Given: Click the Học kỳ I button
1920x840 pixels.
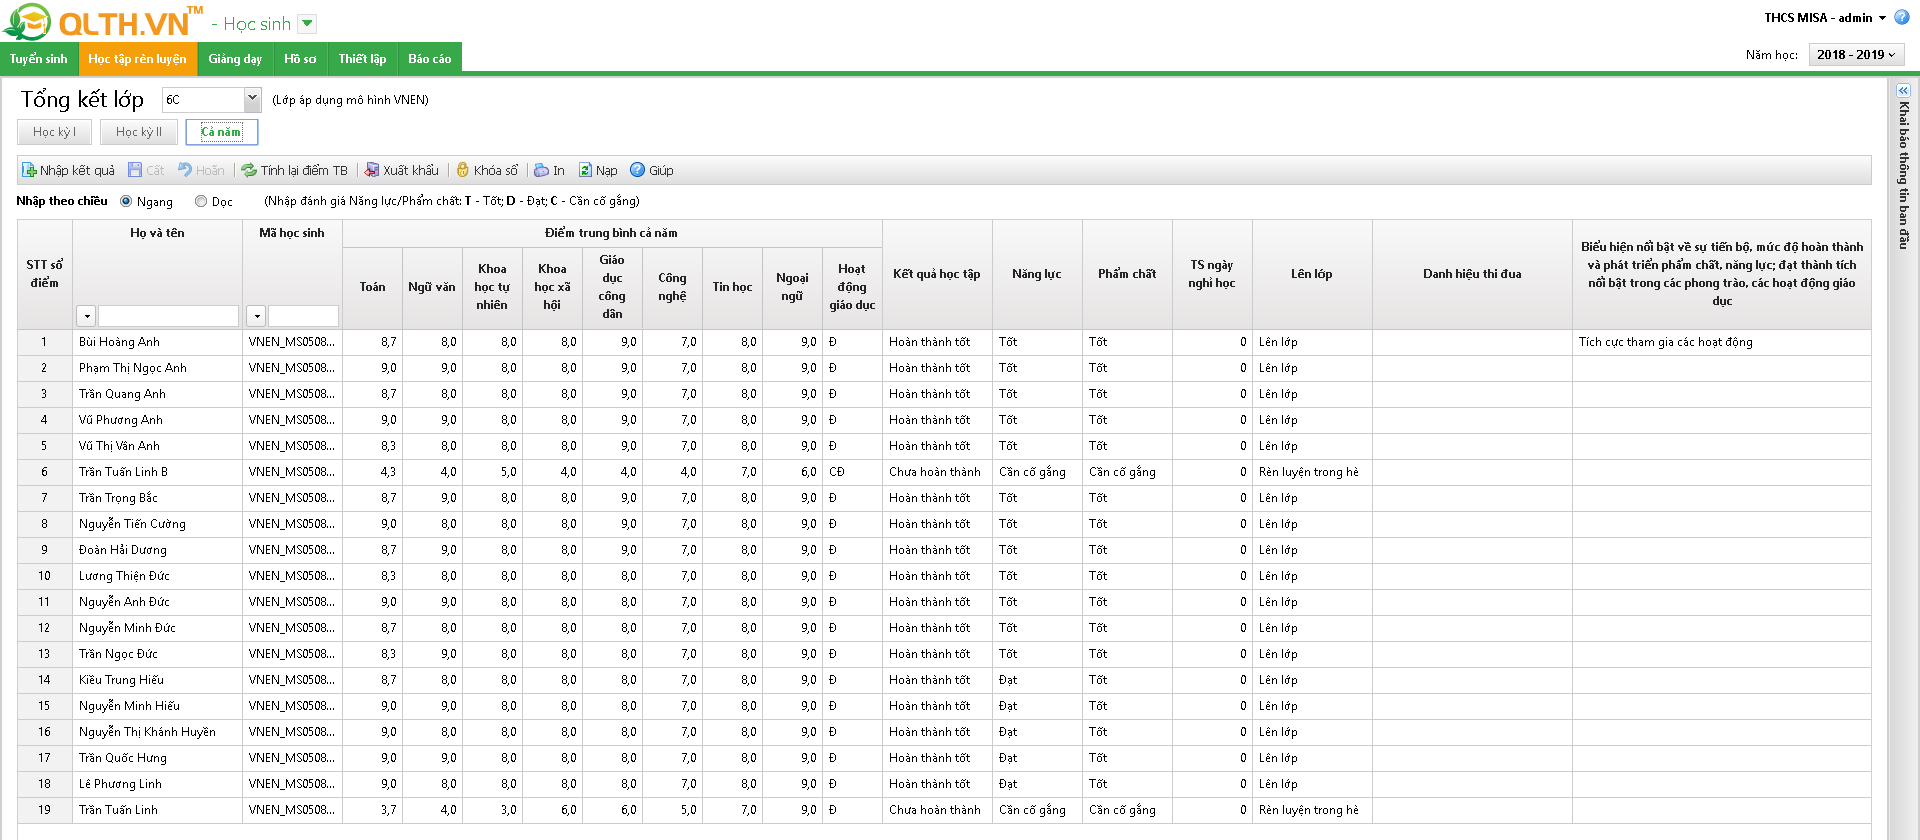Looking at the screenshot, I should point(54,132).
